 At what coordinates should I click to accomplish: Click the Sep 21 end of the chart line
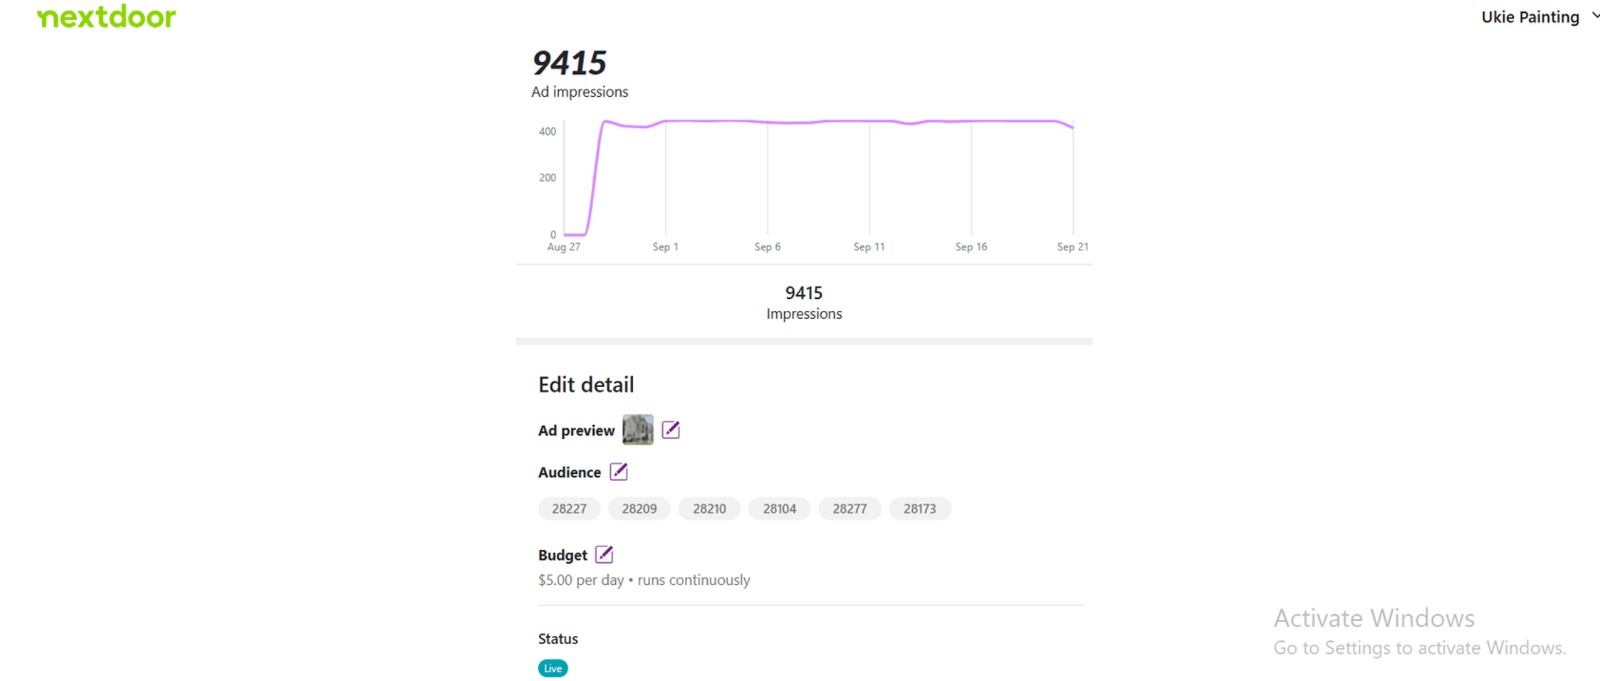(1073, 128)
